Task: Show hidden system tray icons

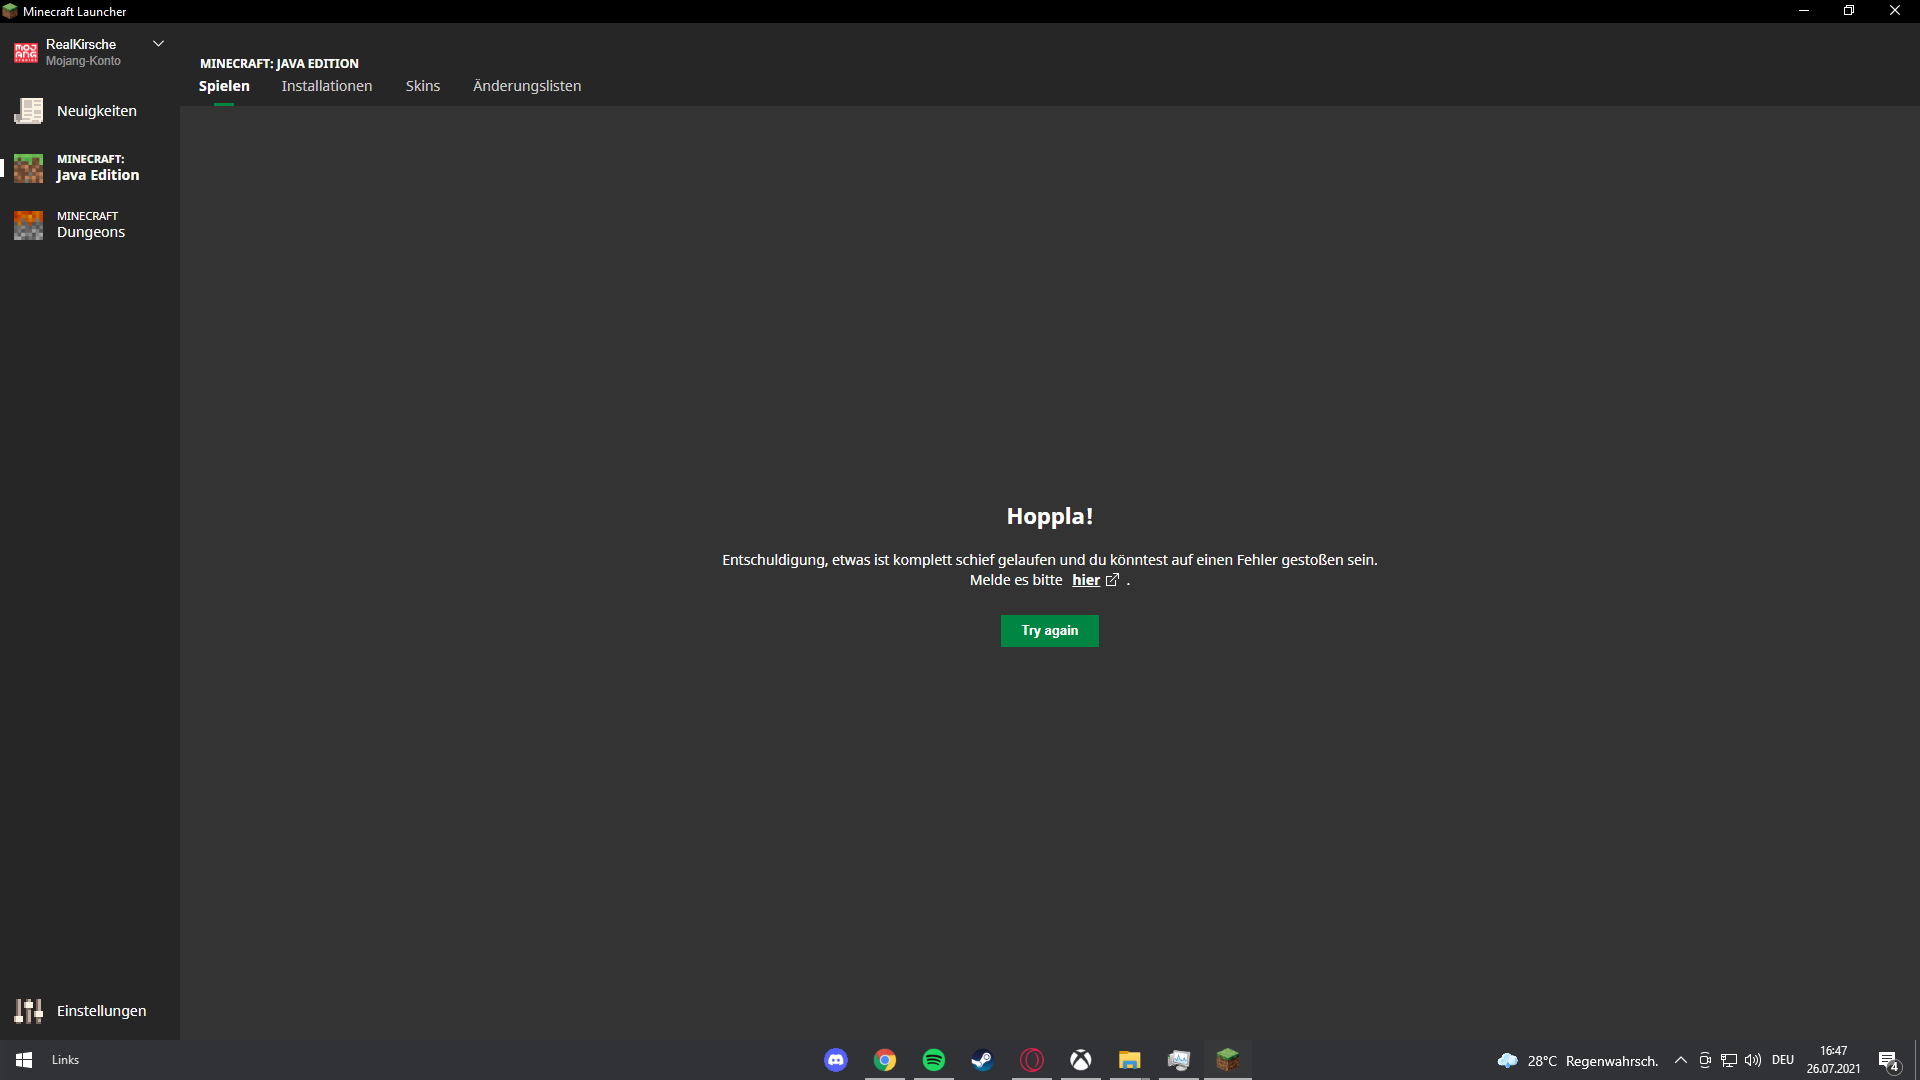Action: point(1681,1061)
